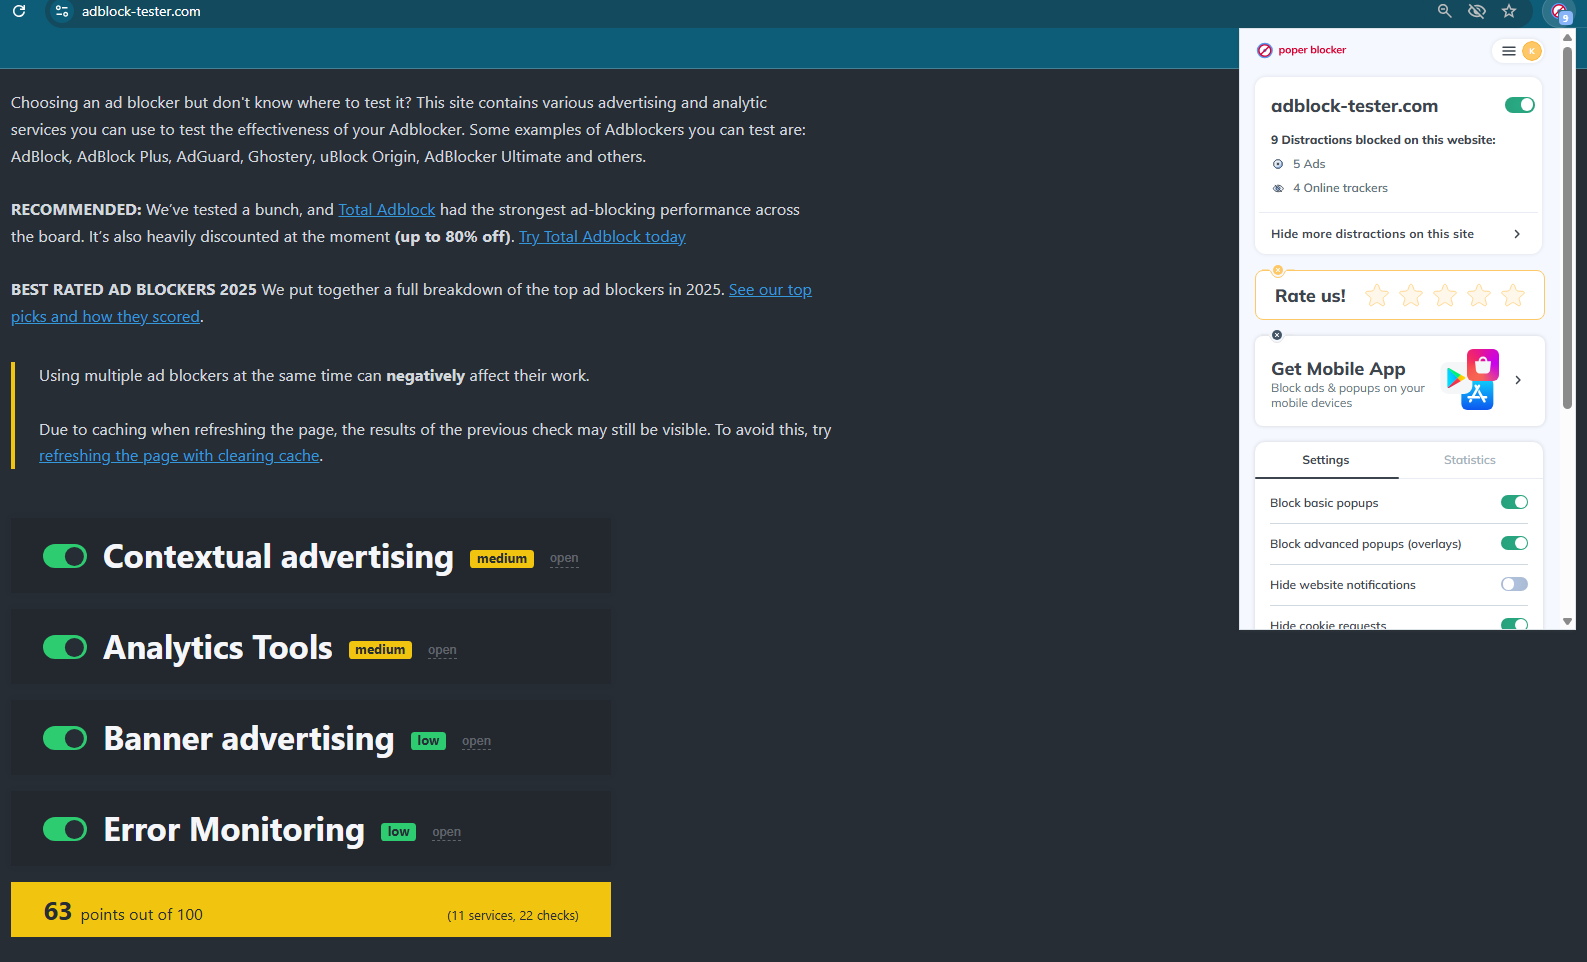This screenshot has height=962, width=1587.
Task: Click the low badge beside Banner advertising
Action: 428,741
